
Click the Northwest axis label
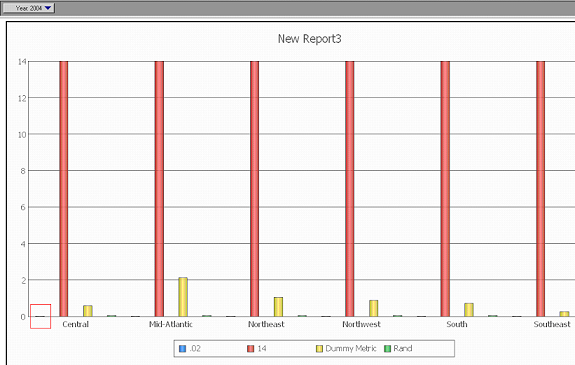click(361, 324)
